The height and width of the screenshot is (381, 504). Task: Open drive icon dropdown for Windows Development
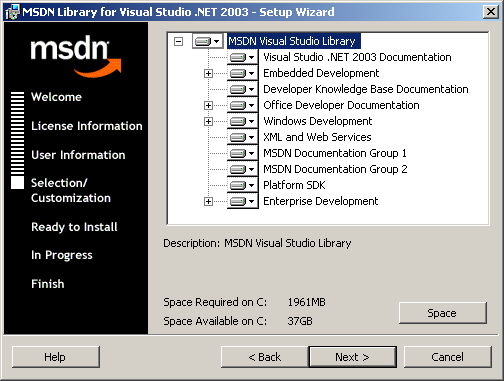coord(242,121)
